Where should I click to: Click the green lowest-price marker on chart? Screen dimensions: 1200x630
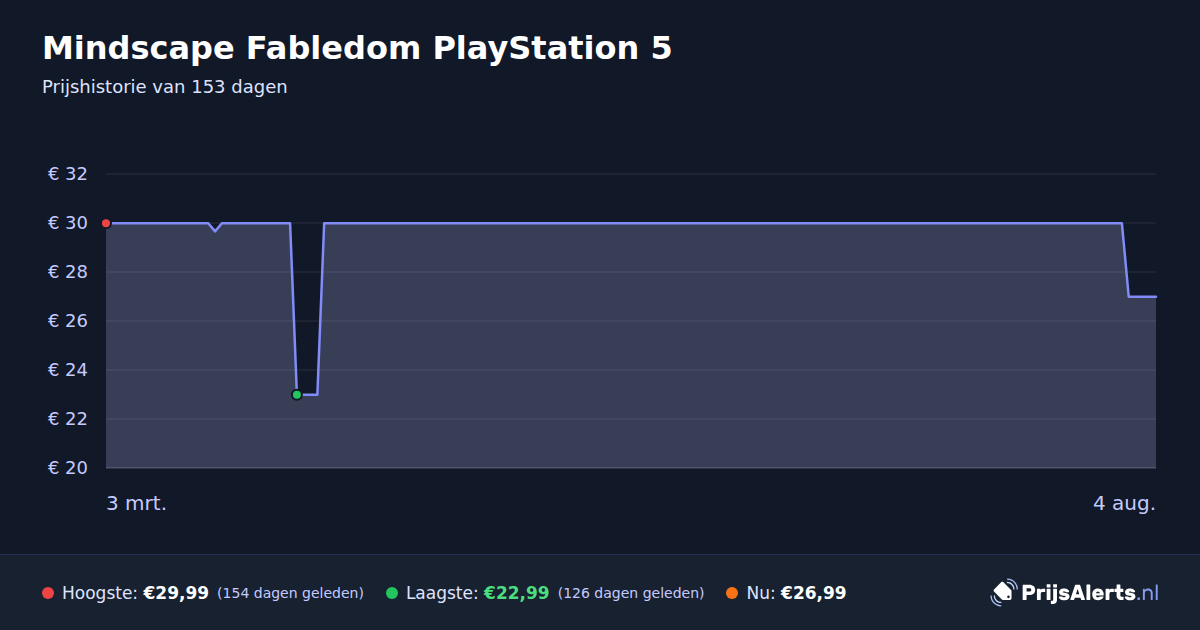297,395
